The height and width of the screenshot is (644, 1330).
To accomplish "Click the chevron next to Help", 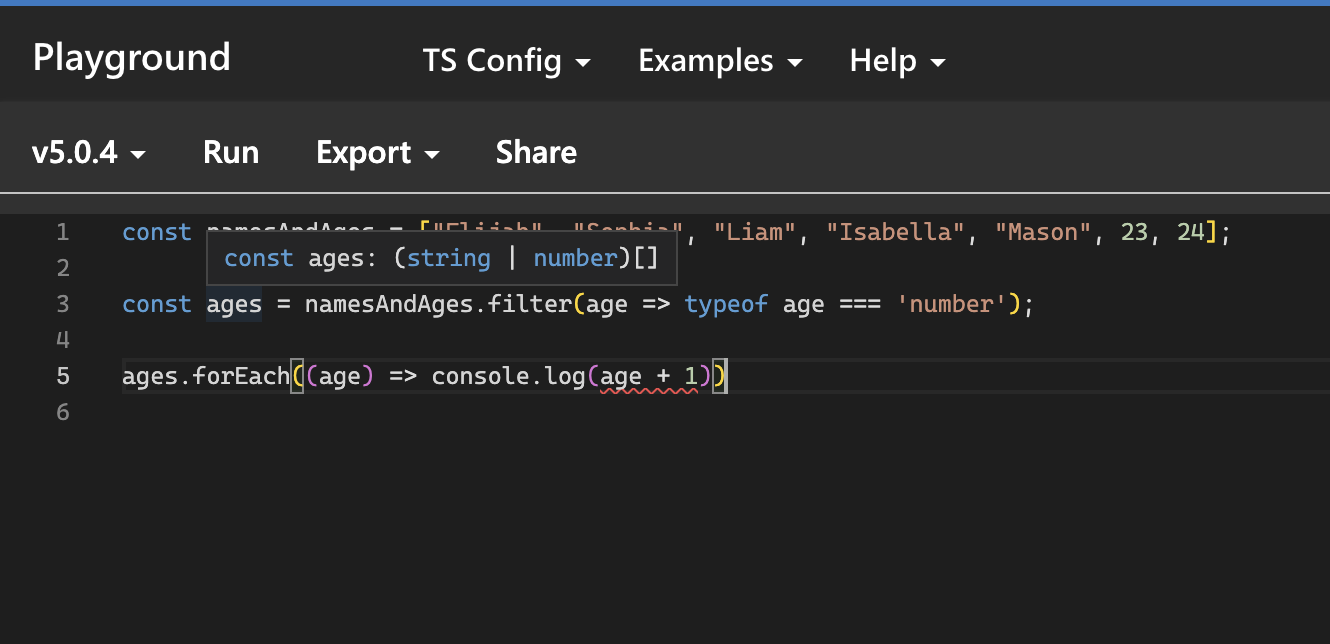I will 938,62.
